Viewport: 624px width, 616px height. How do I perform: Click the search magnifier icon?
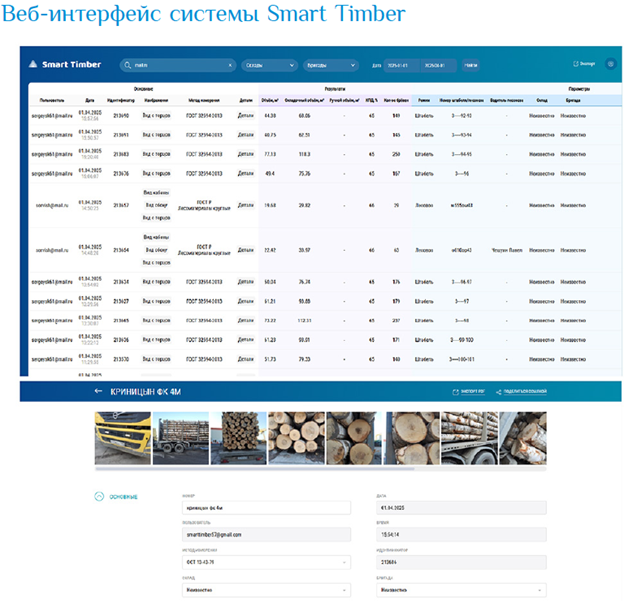coord(126,65)
